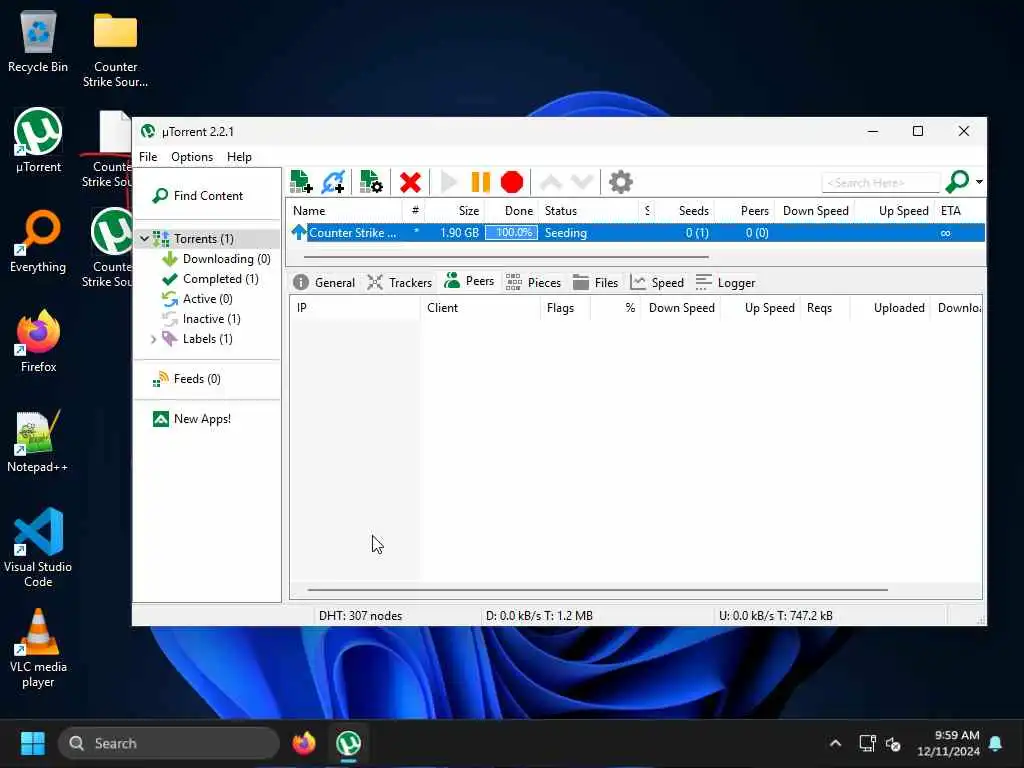Screen dimensions: 1024x768
Task: Sort peers by Flags column header
Action: 560,308
